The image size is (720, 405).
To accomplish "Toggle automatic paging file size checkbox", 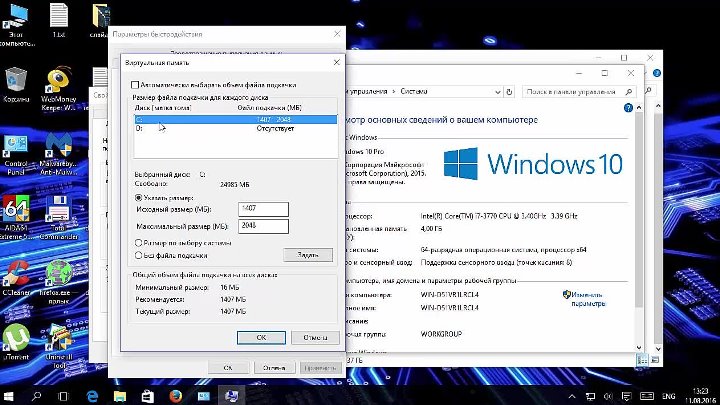I will click(x=135, y=85).
